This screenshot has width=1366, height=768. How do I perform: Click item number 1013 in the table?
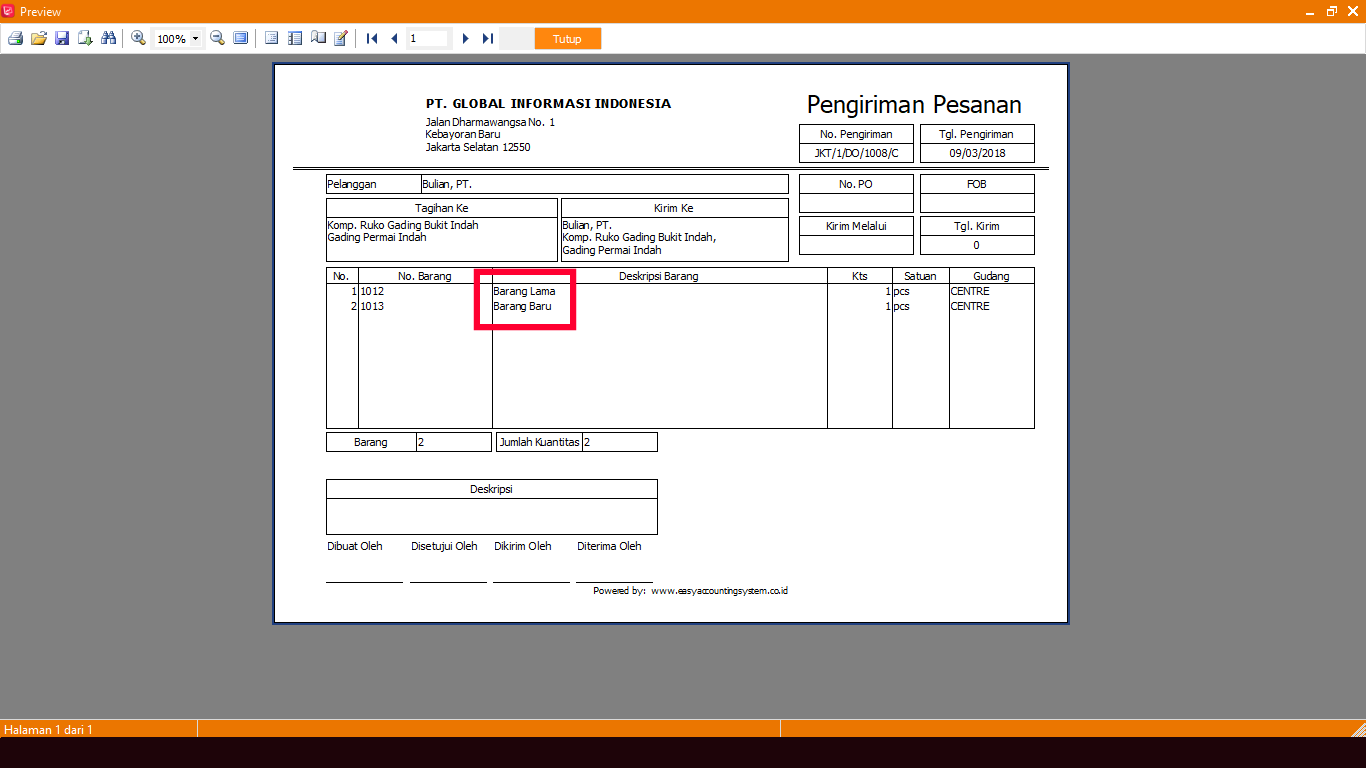click(372, 306)
